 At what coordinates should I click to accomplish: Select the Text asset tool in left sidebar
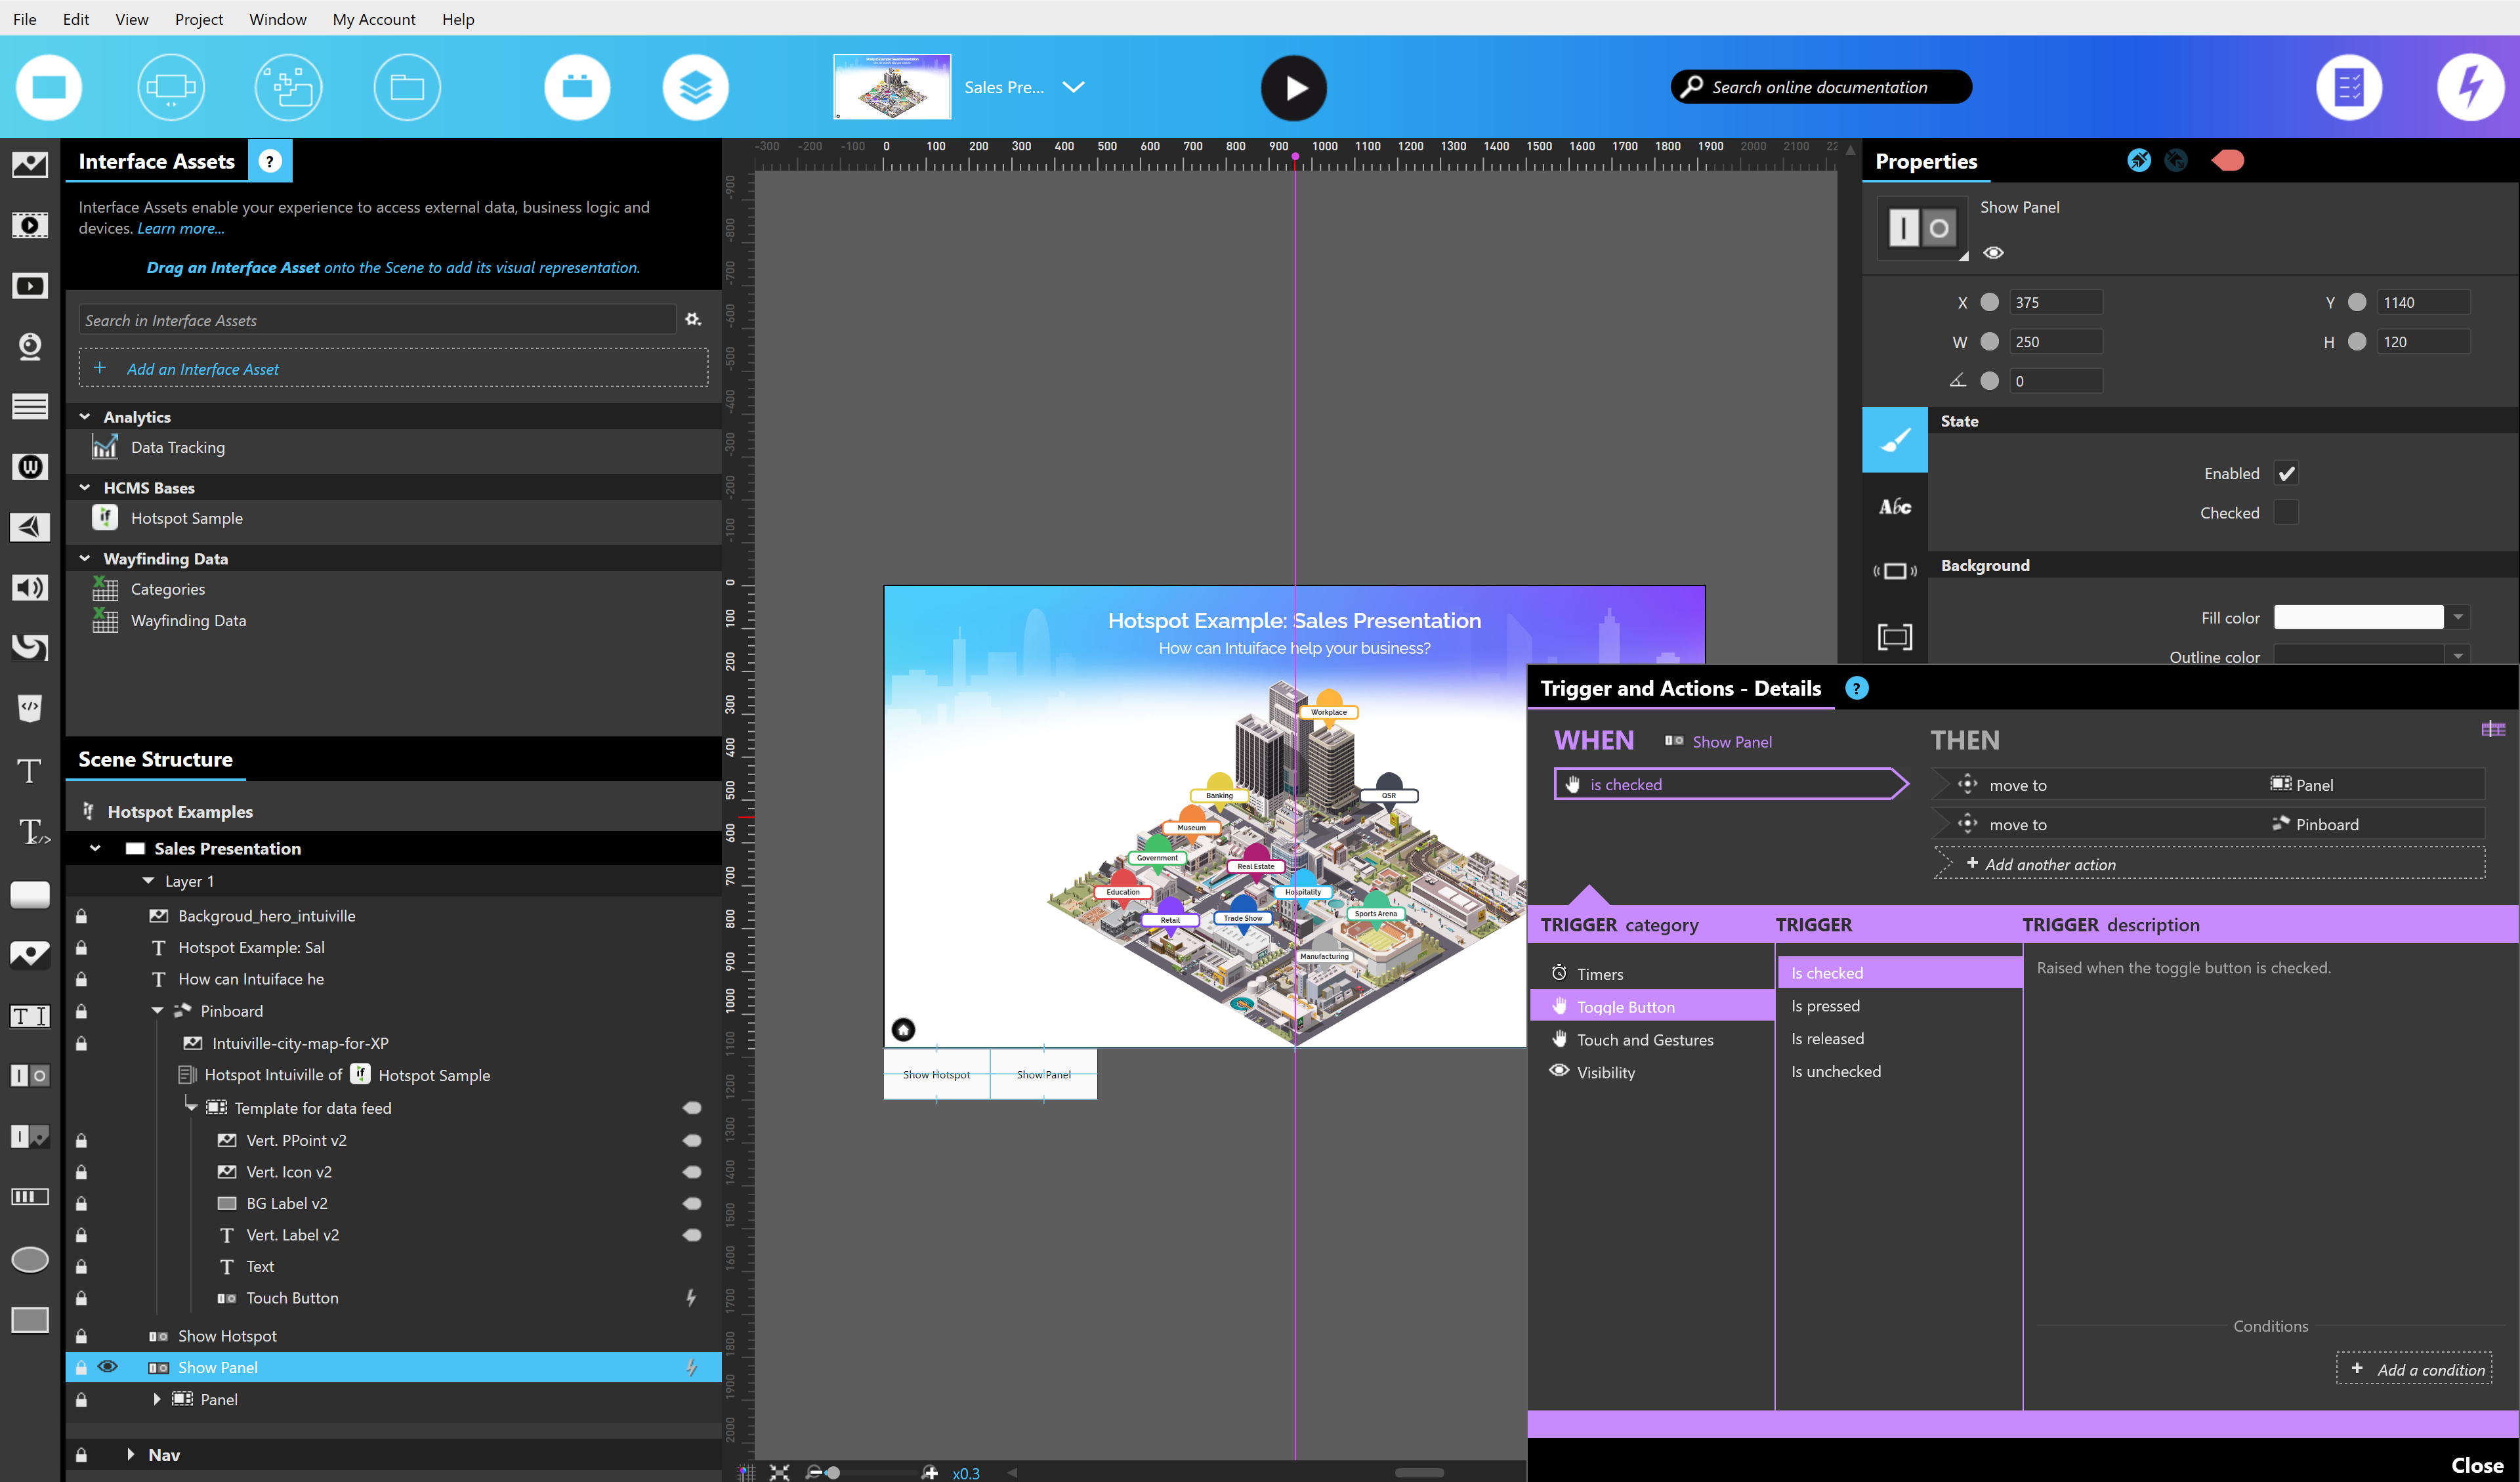pos(30,771)
